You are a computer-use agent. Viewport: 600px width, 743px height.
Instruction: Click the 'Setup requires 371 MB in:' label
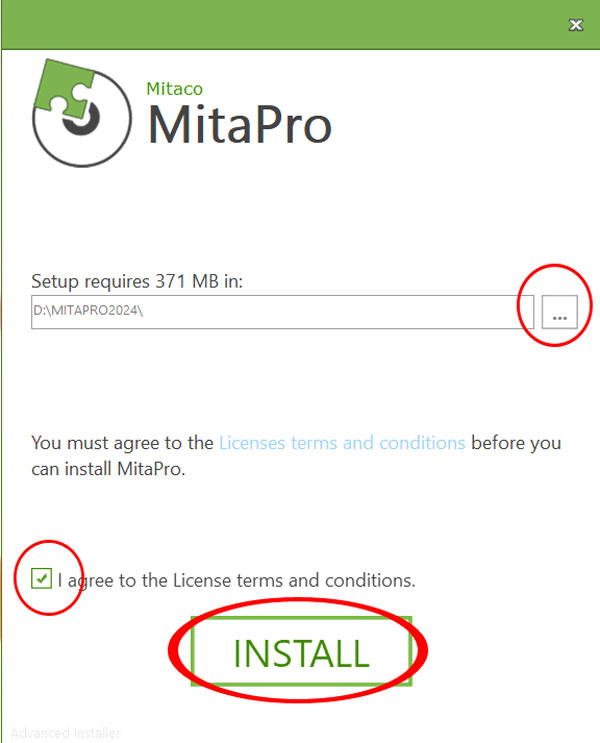(137, 281)
